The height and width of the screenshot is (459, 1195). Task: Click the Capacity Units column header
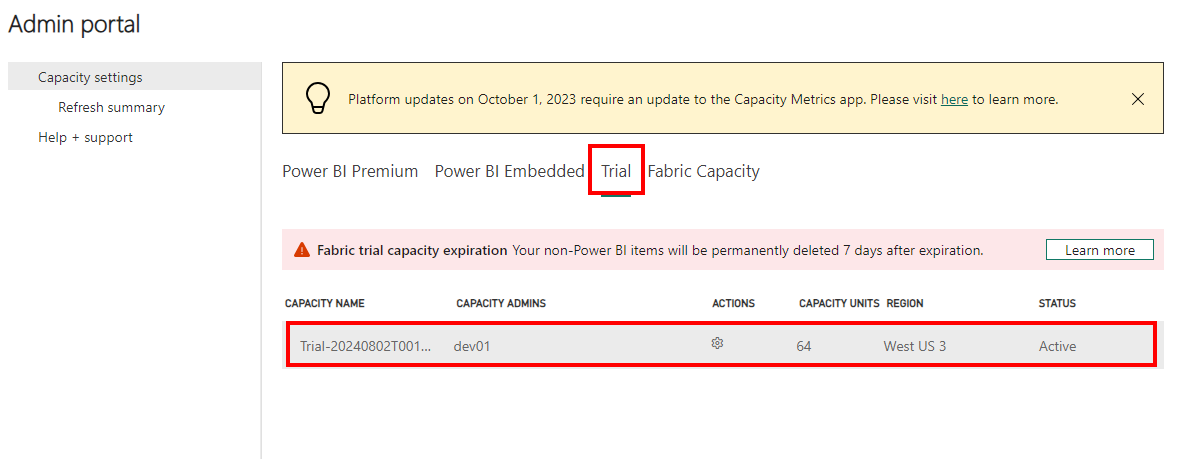click(x=839, y=303)
